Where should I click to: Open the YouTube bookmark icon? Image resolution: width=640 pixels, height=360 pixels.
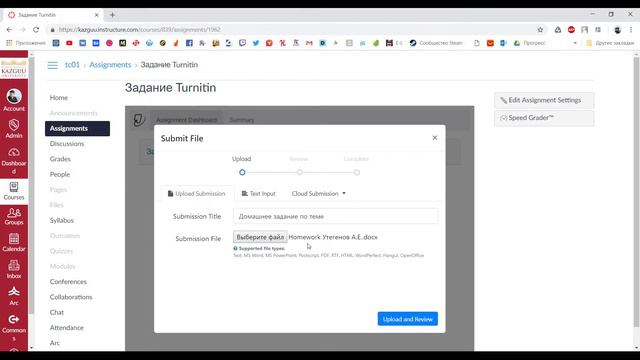(69, 43)
